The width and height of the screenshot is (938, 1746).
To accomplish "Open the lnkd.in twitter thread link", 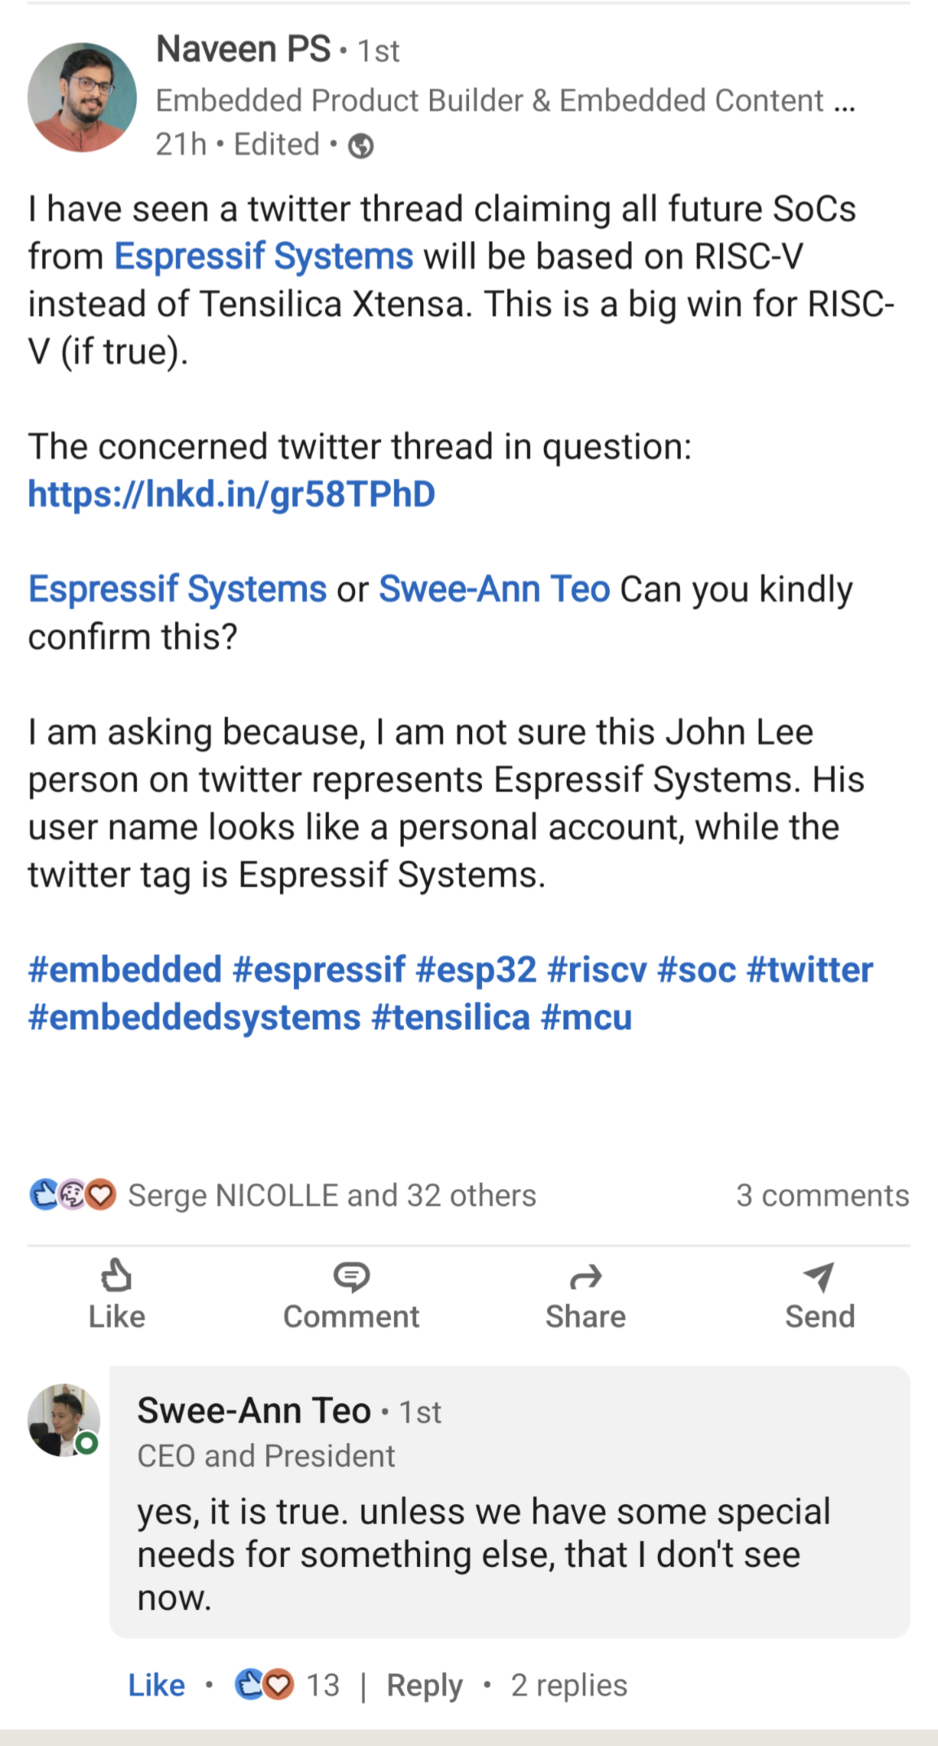I will coord(231,494).
